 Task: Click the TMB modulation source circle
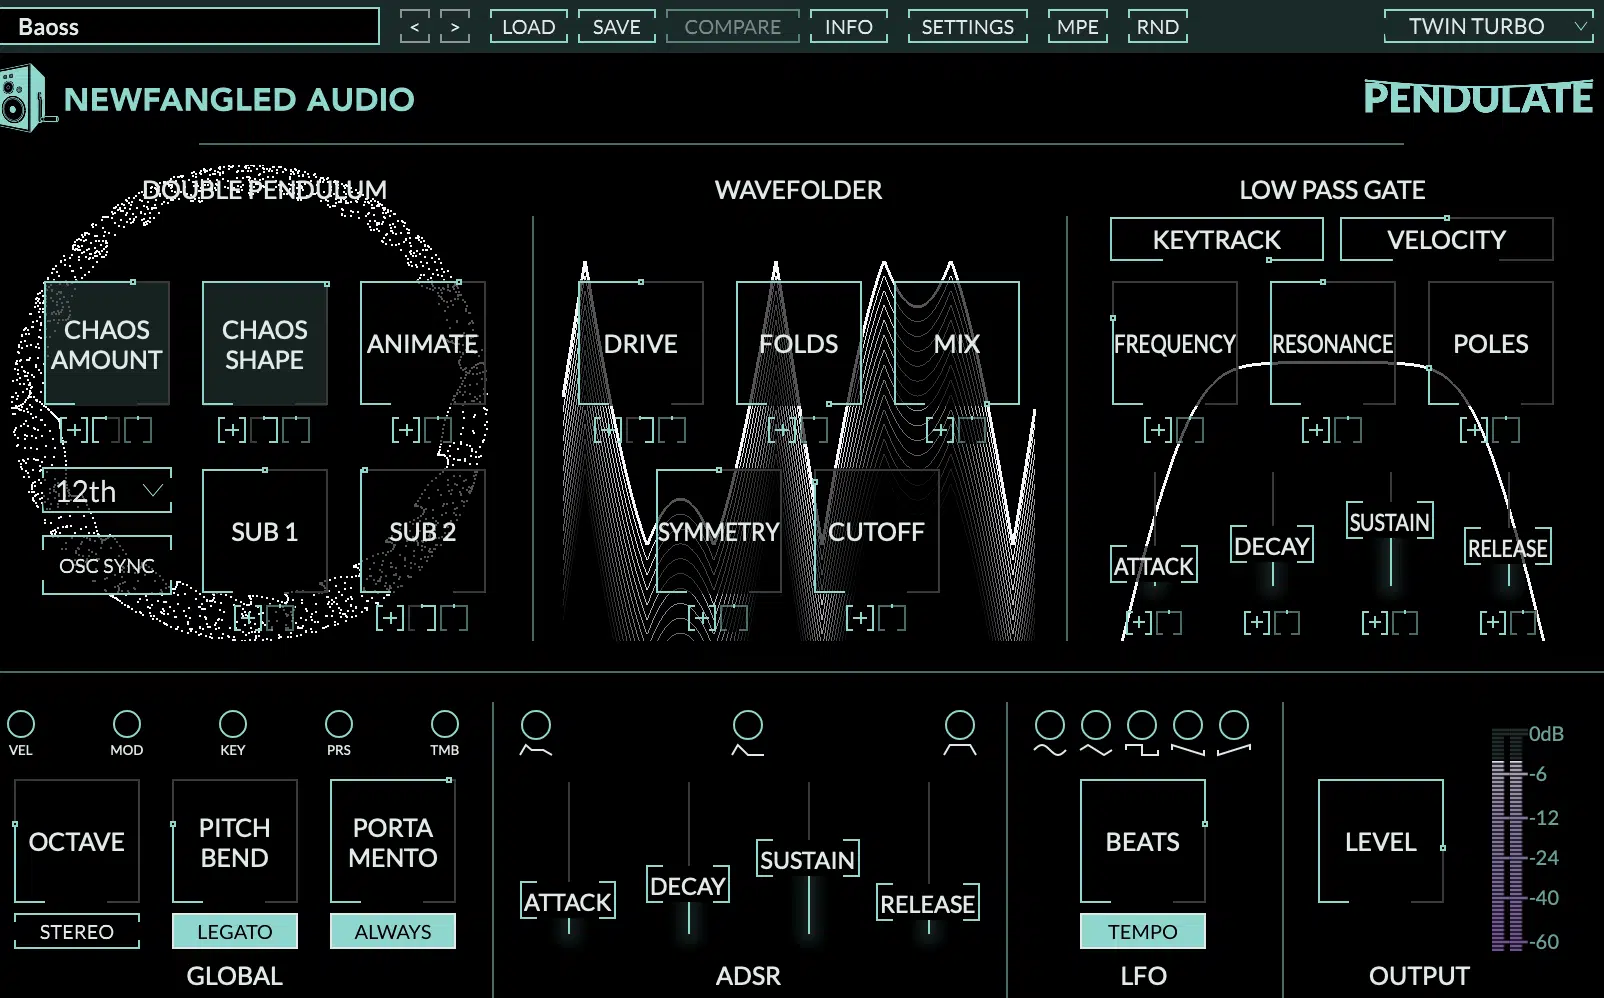click(445, 724)
